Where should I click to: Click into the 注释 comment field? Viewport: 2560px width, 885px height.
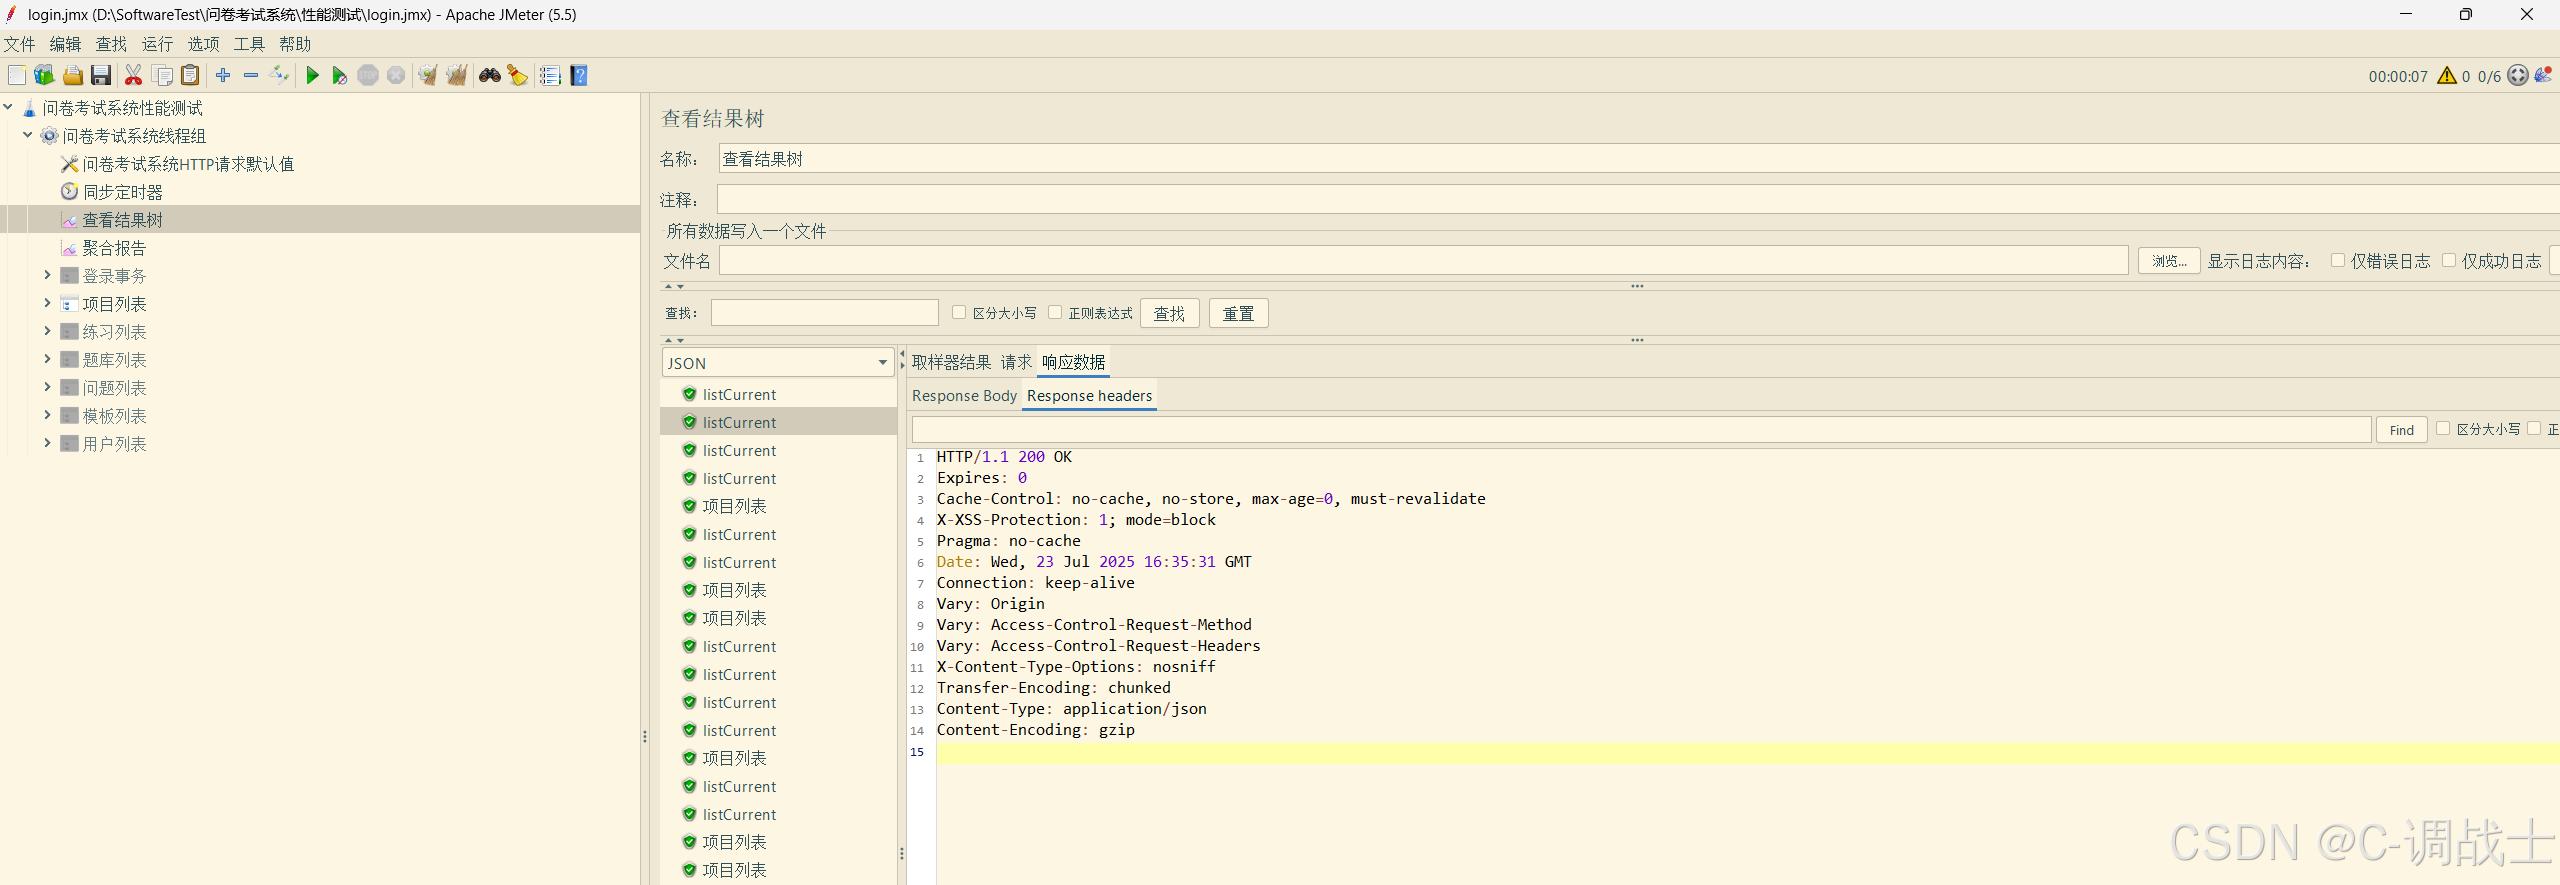coord(1639,200)
